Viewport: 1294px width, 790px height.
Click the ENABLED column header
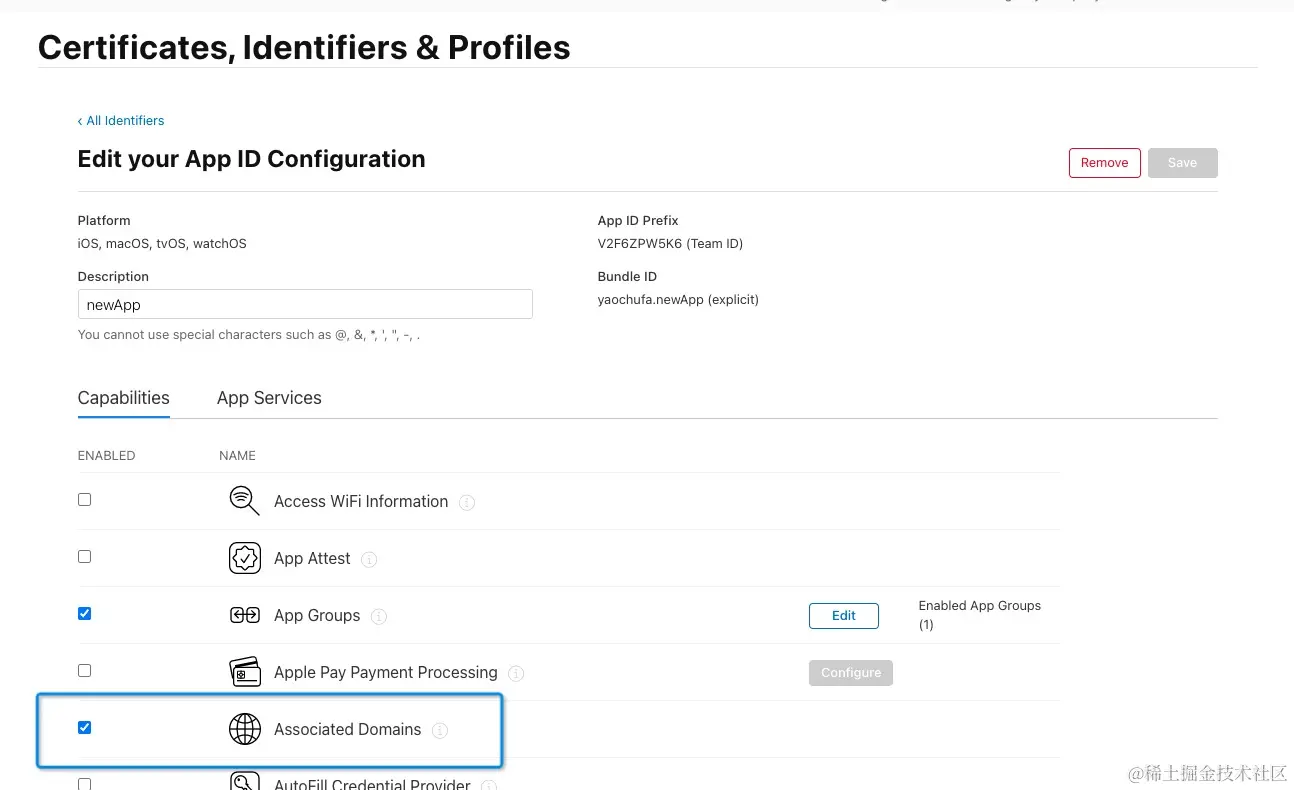tap(106, 455)
